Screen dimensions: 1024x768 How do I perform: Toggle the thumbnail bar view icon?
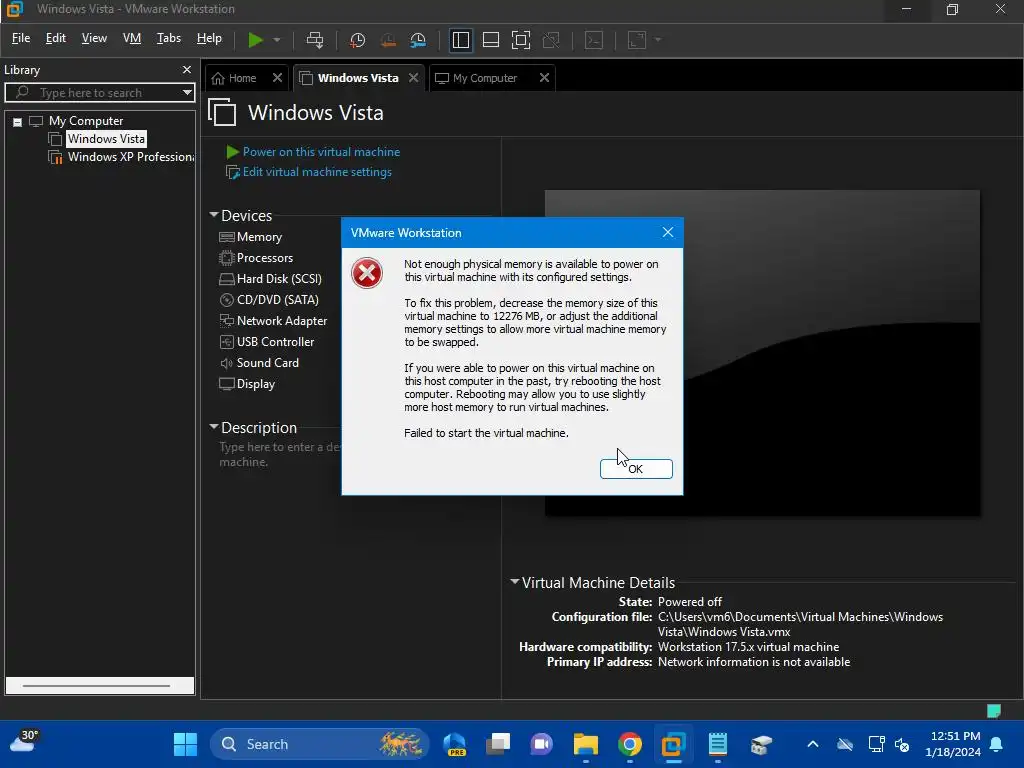(x=490, y=40)
